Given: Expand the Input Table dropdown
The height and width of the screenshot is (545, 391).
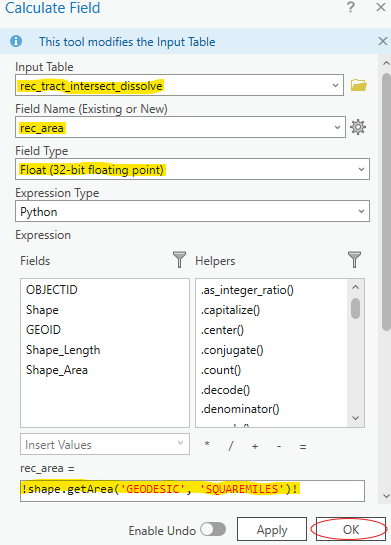Looking at the screenshot, I should click(x=335, y=85).
